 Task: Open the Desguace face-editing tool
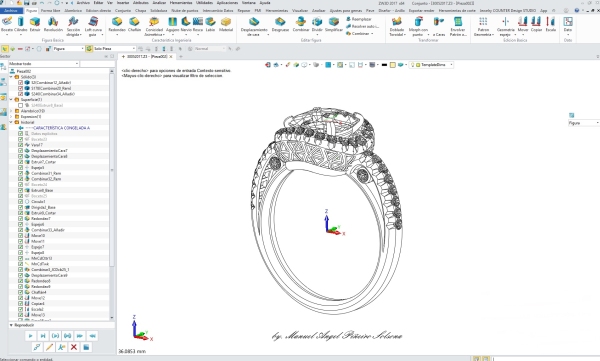(280, 23)
